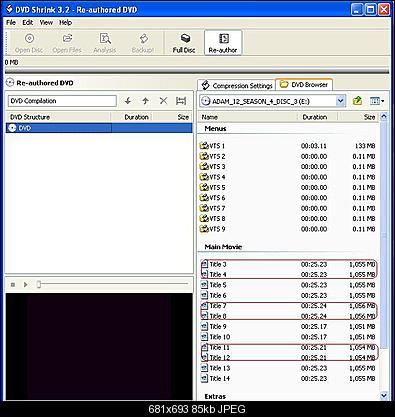Select the VTS 6 menu item
The width and height of the screenshot is (395, 417).
click(x=288, y=198)
